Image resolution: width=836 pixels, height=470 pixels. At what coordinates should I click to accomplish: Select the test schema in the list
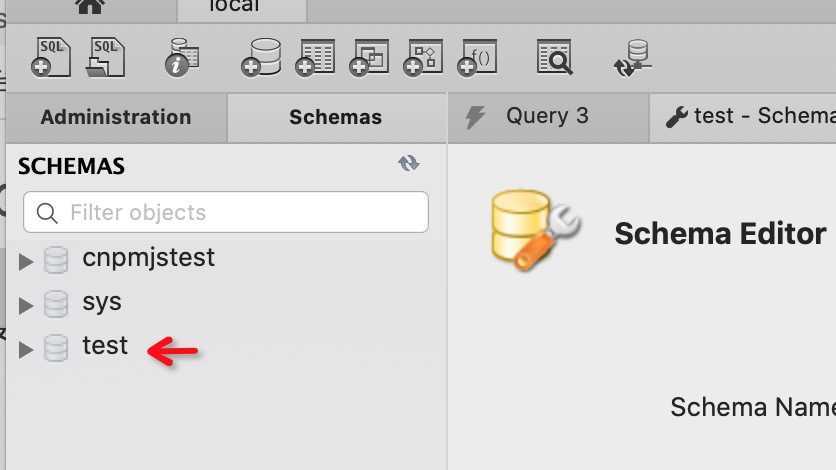105,346
